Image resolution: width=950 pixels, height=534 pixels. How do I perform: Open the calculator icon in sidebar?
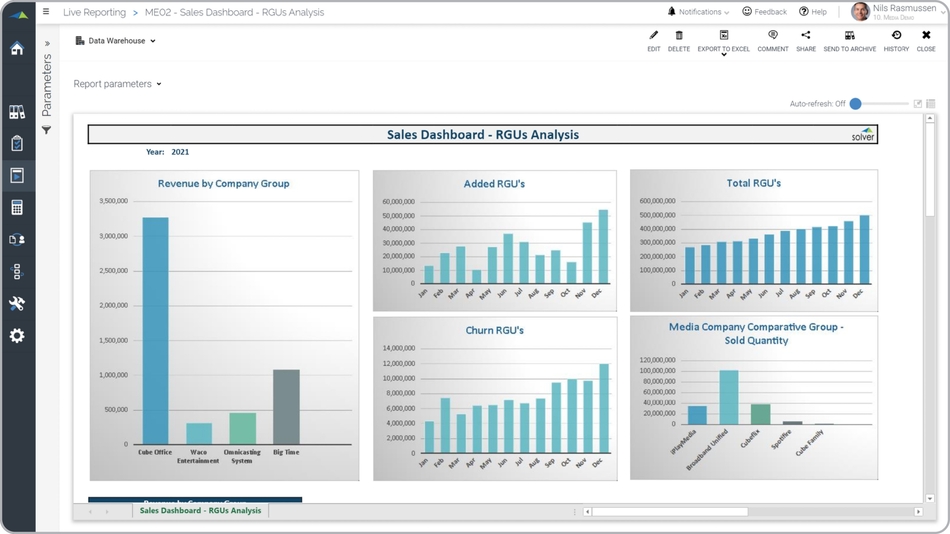coord(17,208)
